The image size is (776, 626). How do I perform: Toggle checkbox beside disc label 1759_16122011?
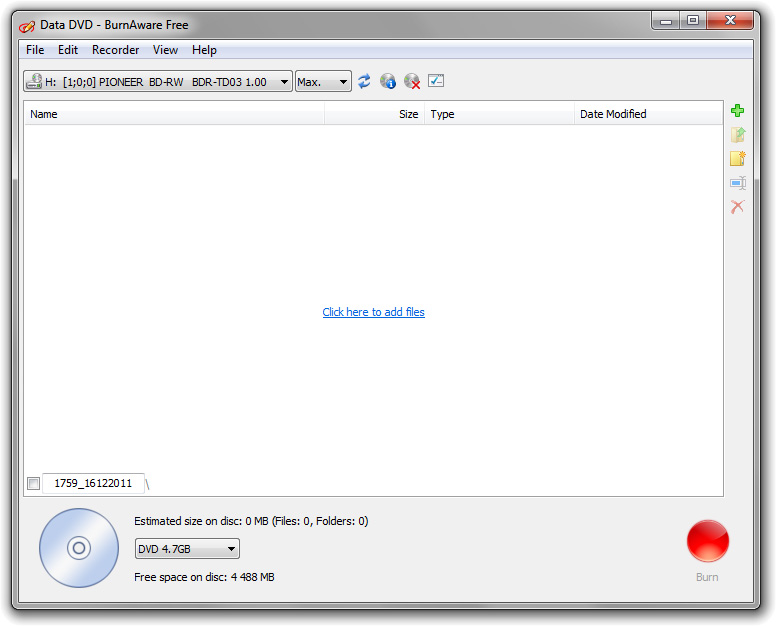(x=34, y=483)
